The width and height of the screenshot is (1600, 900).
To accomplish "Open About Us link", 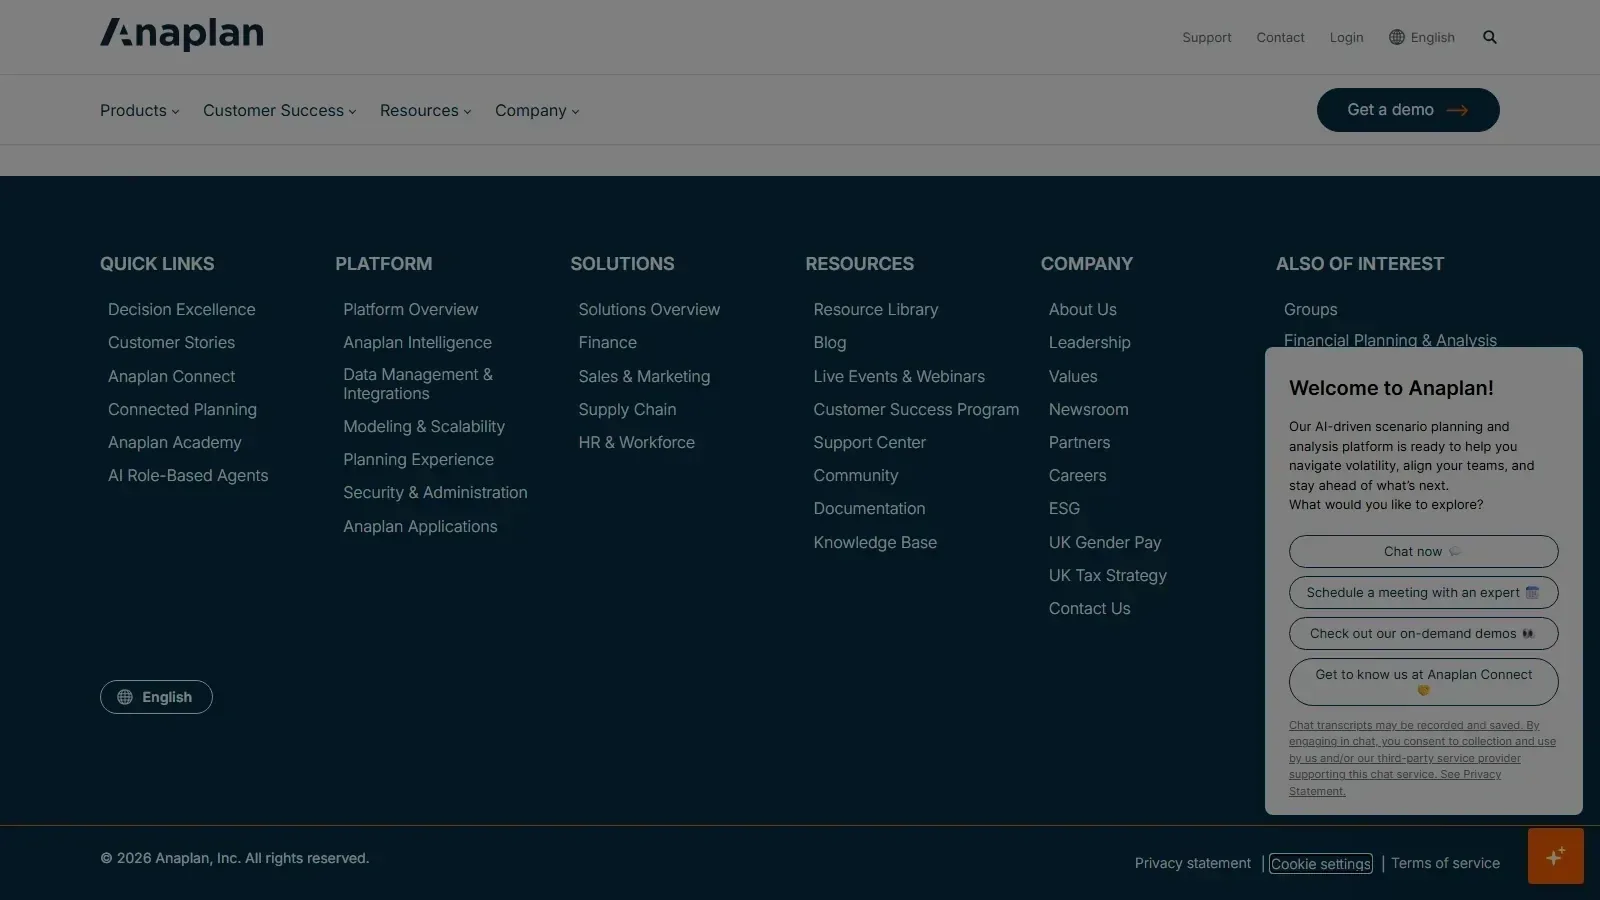I will (1083, 310).
